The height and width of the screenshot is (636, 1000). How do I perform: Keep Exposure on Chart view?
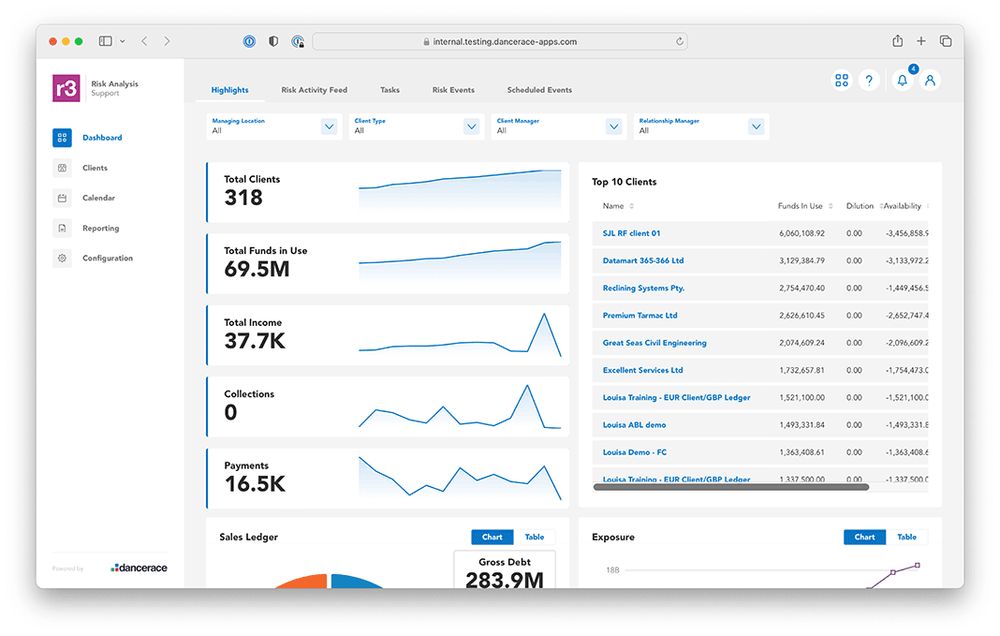tap(864, 537)
